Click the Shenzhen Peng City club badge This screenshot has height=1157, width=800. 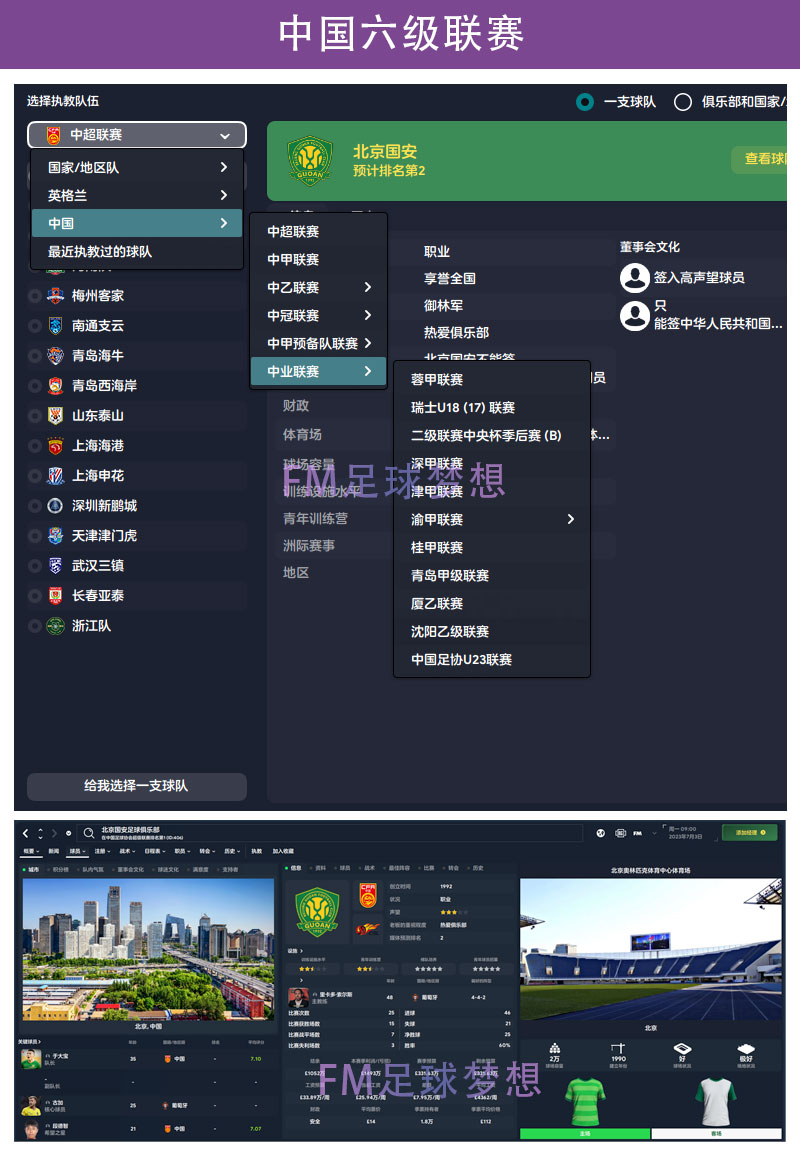(x=55, y=505)
